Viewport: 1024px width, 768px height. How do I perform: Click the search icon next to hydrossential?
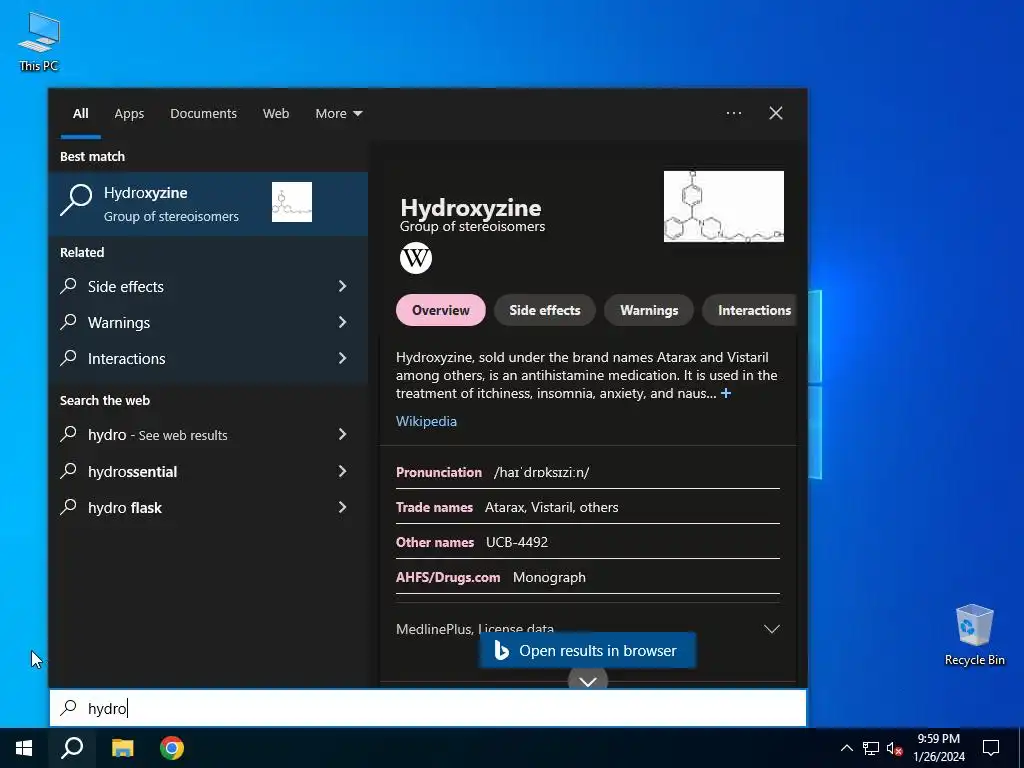[x=69, y=471]
